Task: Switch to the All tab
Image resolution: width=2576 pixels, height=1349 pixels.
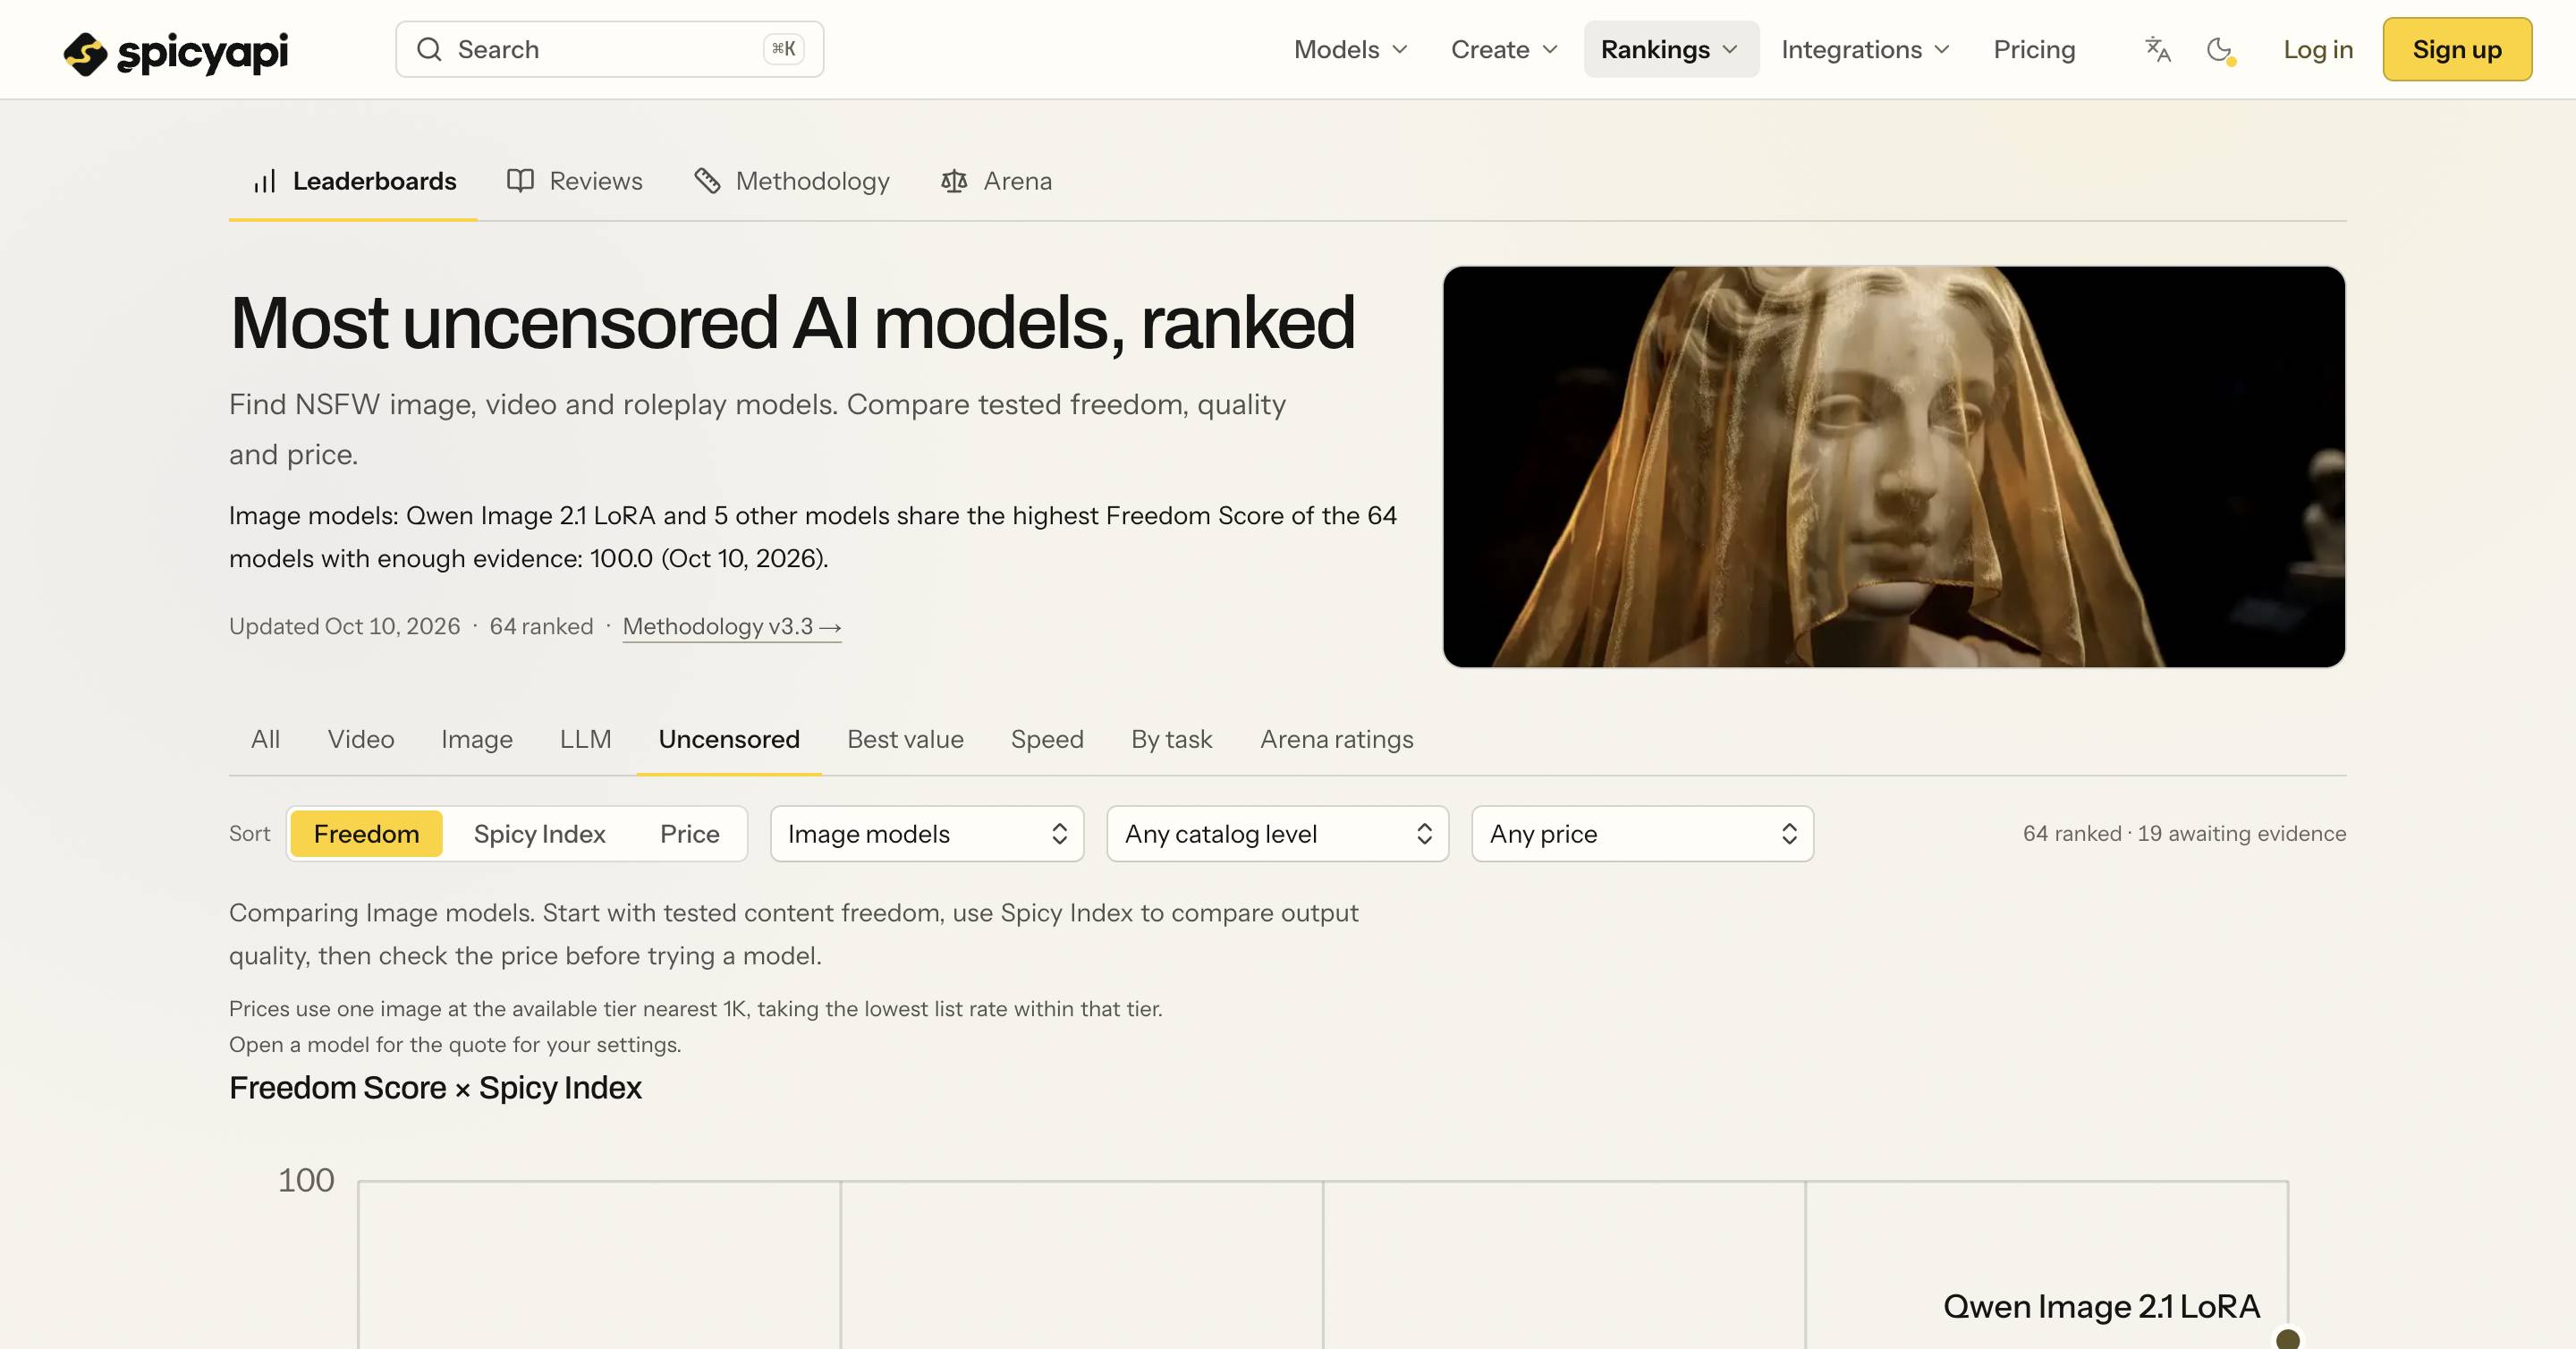Action: pyautogui.click(x=265, y=739)
